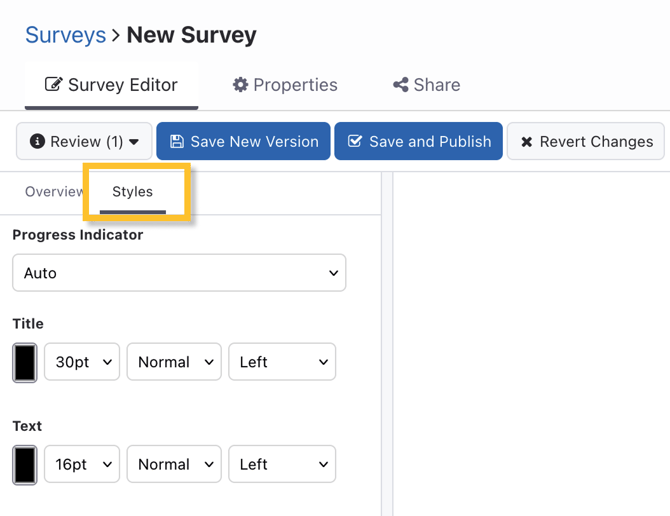Open the Title font size 30pt dropdown

point(81,362)
